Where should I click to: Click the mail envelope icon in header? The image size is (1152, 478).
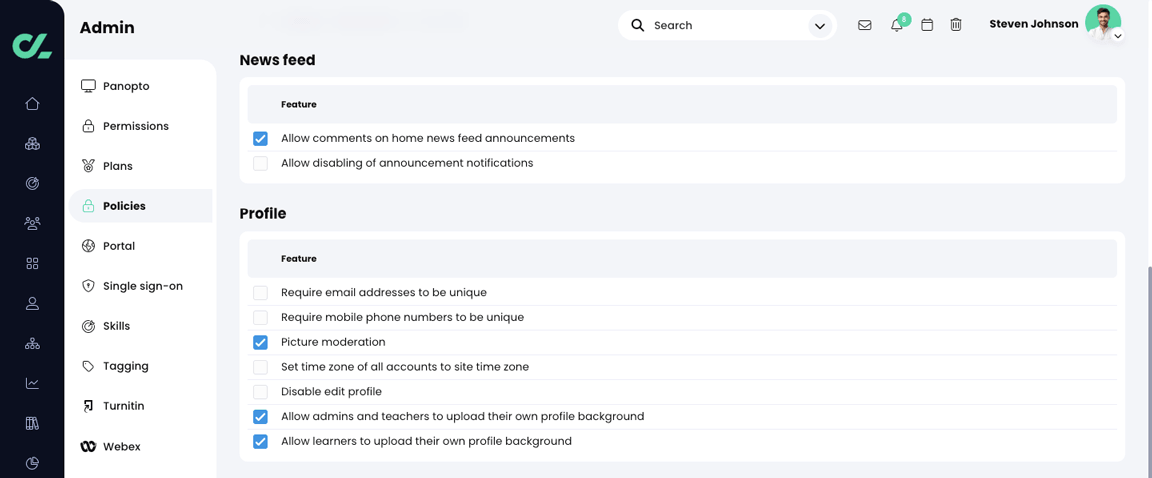pyautogui.click(x=865, y=25)
